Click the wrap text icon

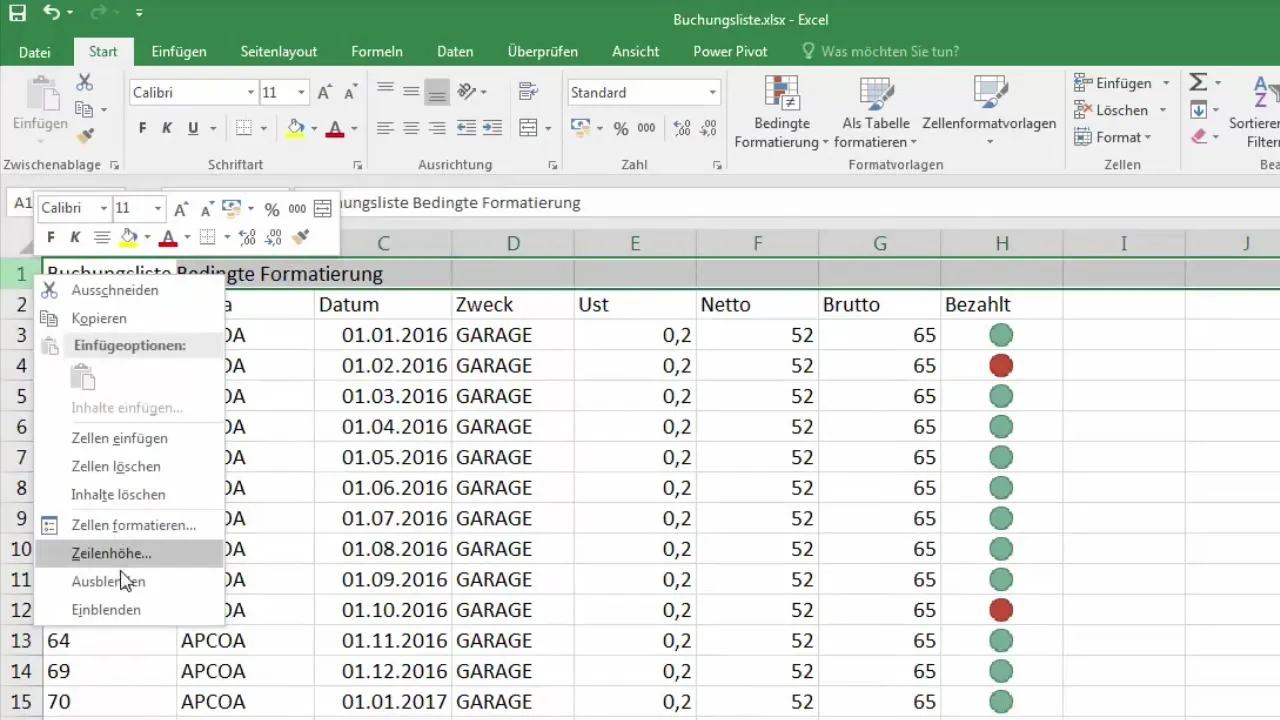click(x=528, y=92)
